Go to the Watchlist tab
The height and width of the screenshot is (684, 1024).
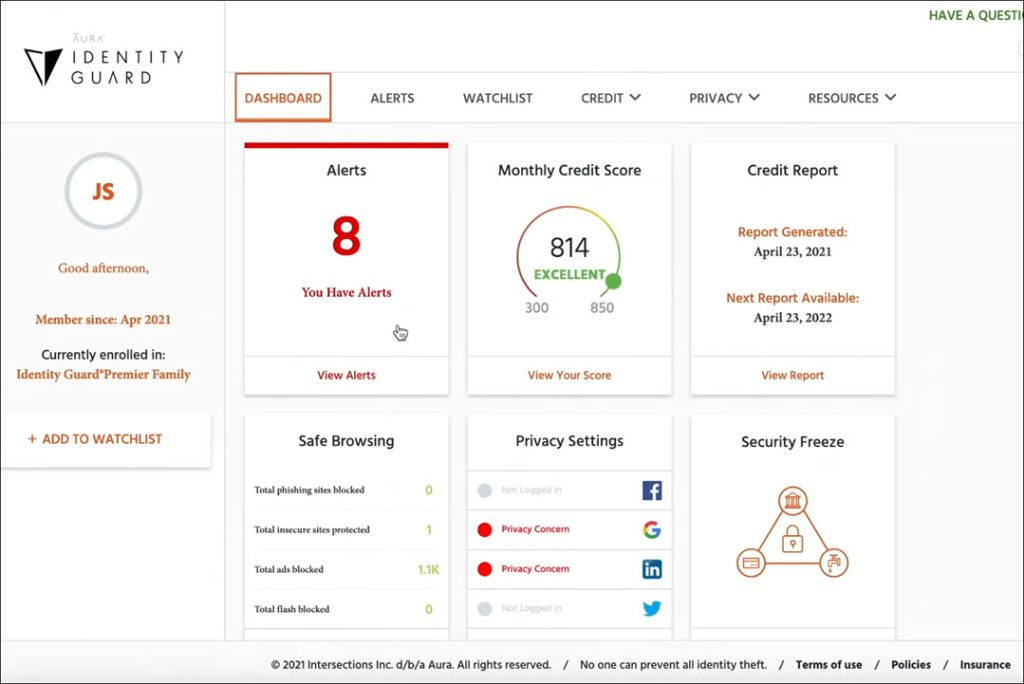pyautogui.click(x=498, y=98)
